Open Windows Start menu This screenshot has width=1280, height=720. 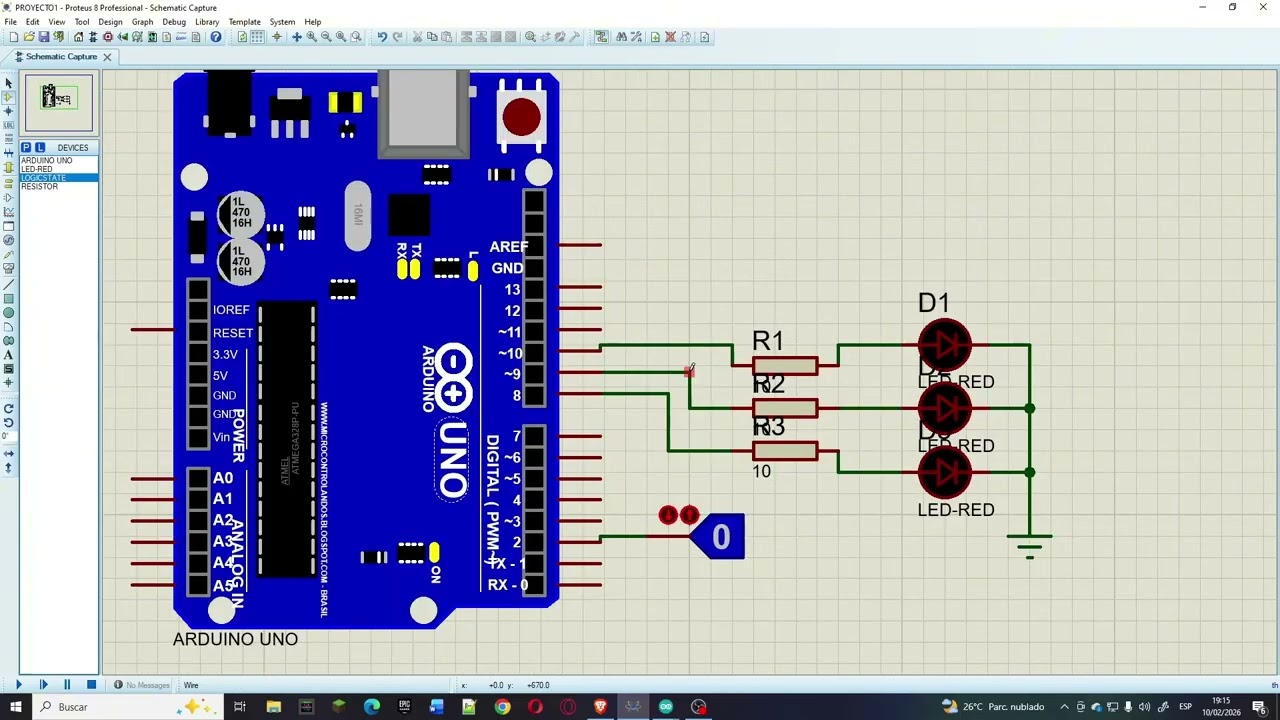[x=15, y=707]
